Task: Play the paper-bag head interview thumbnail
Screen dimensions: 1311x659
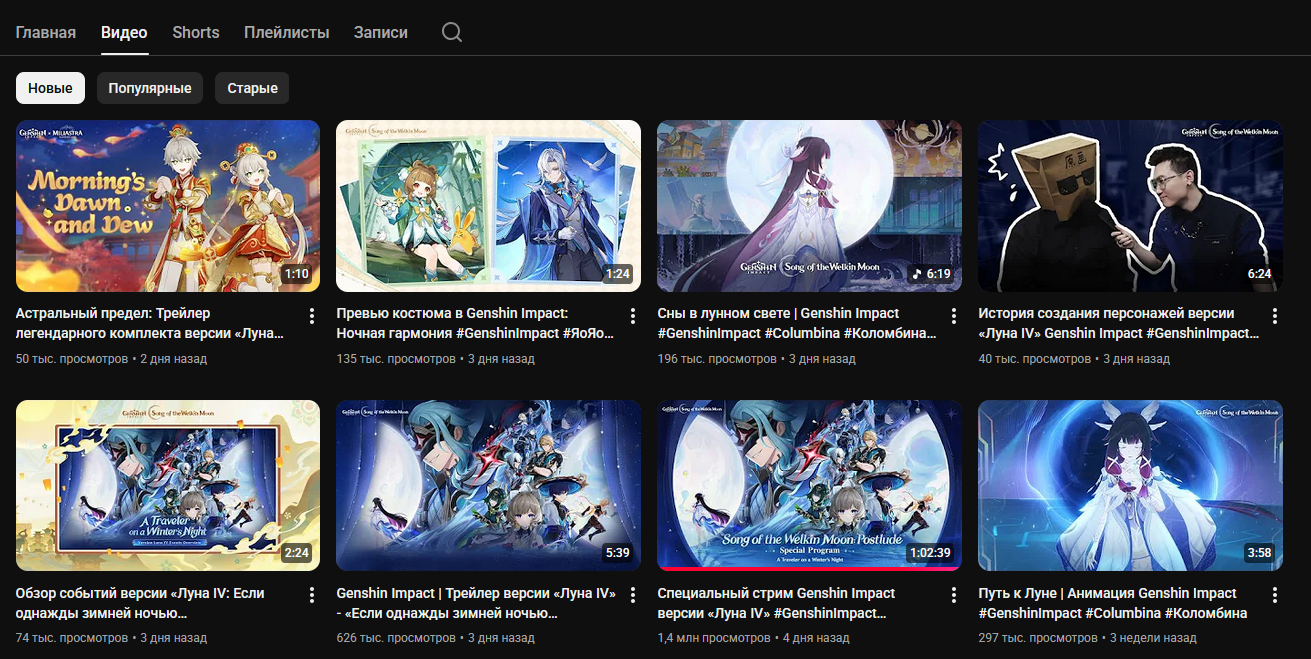Action: tap(1131, 206)
